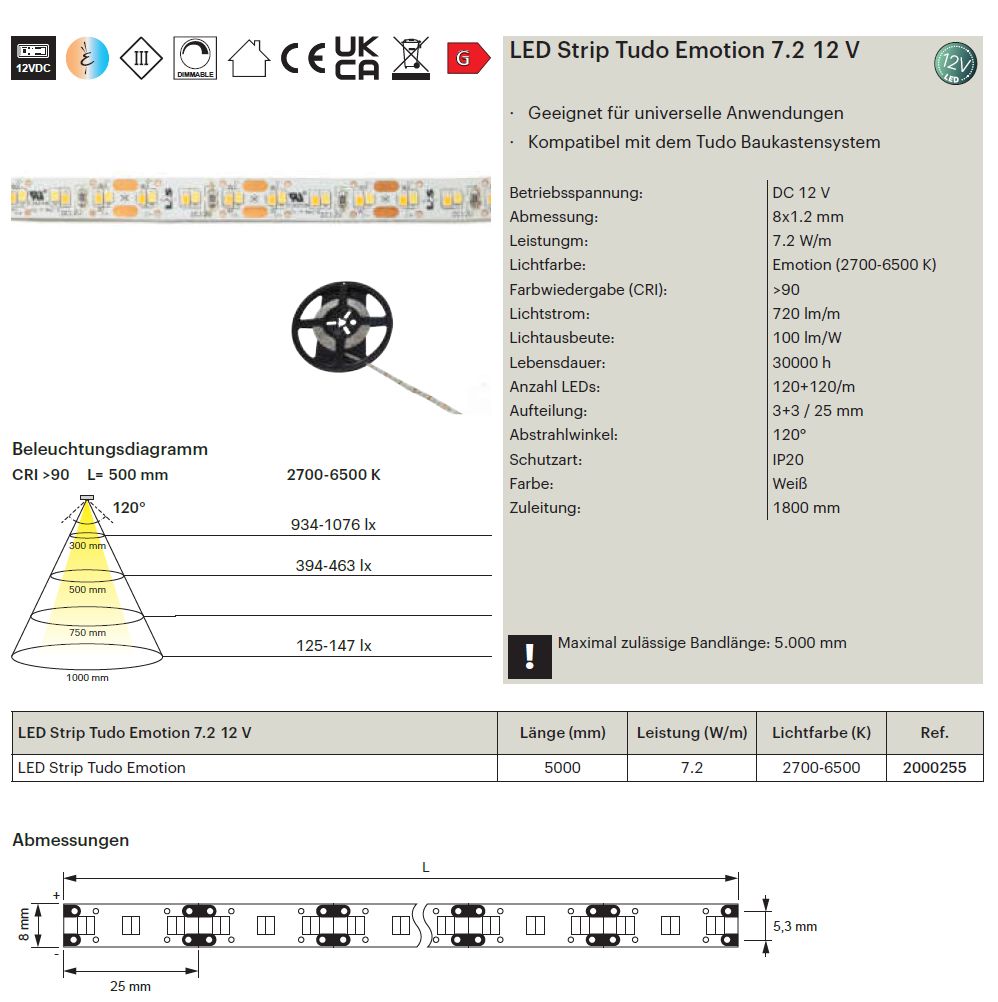
Task: Click the tunable white colour temperature icon
Action: 88,58
